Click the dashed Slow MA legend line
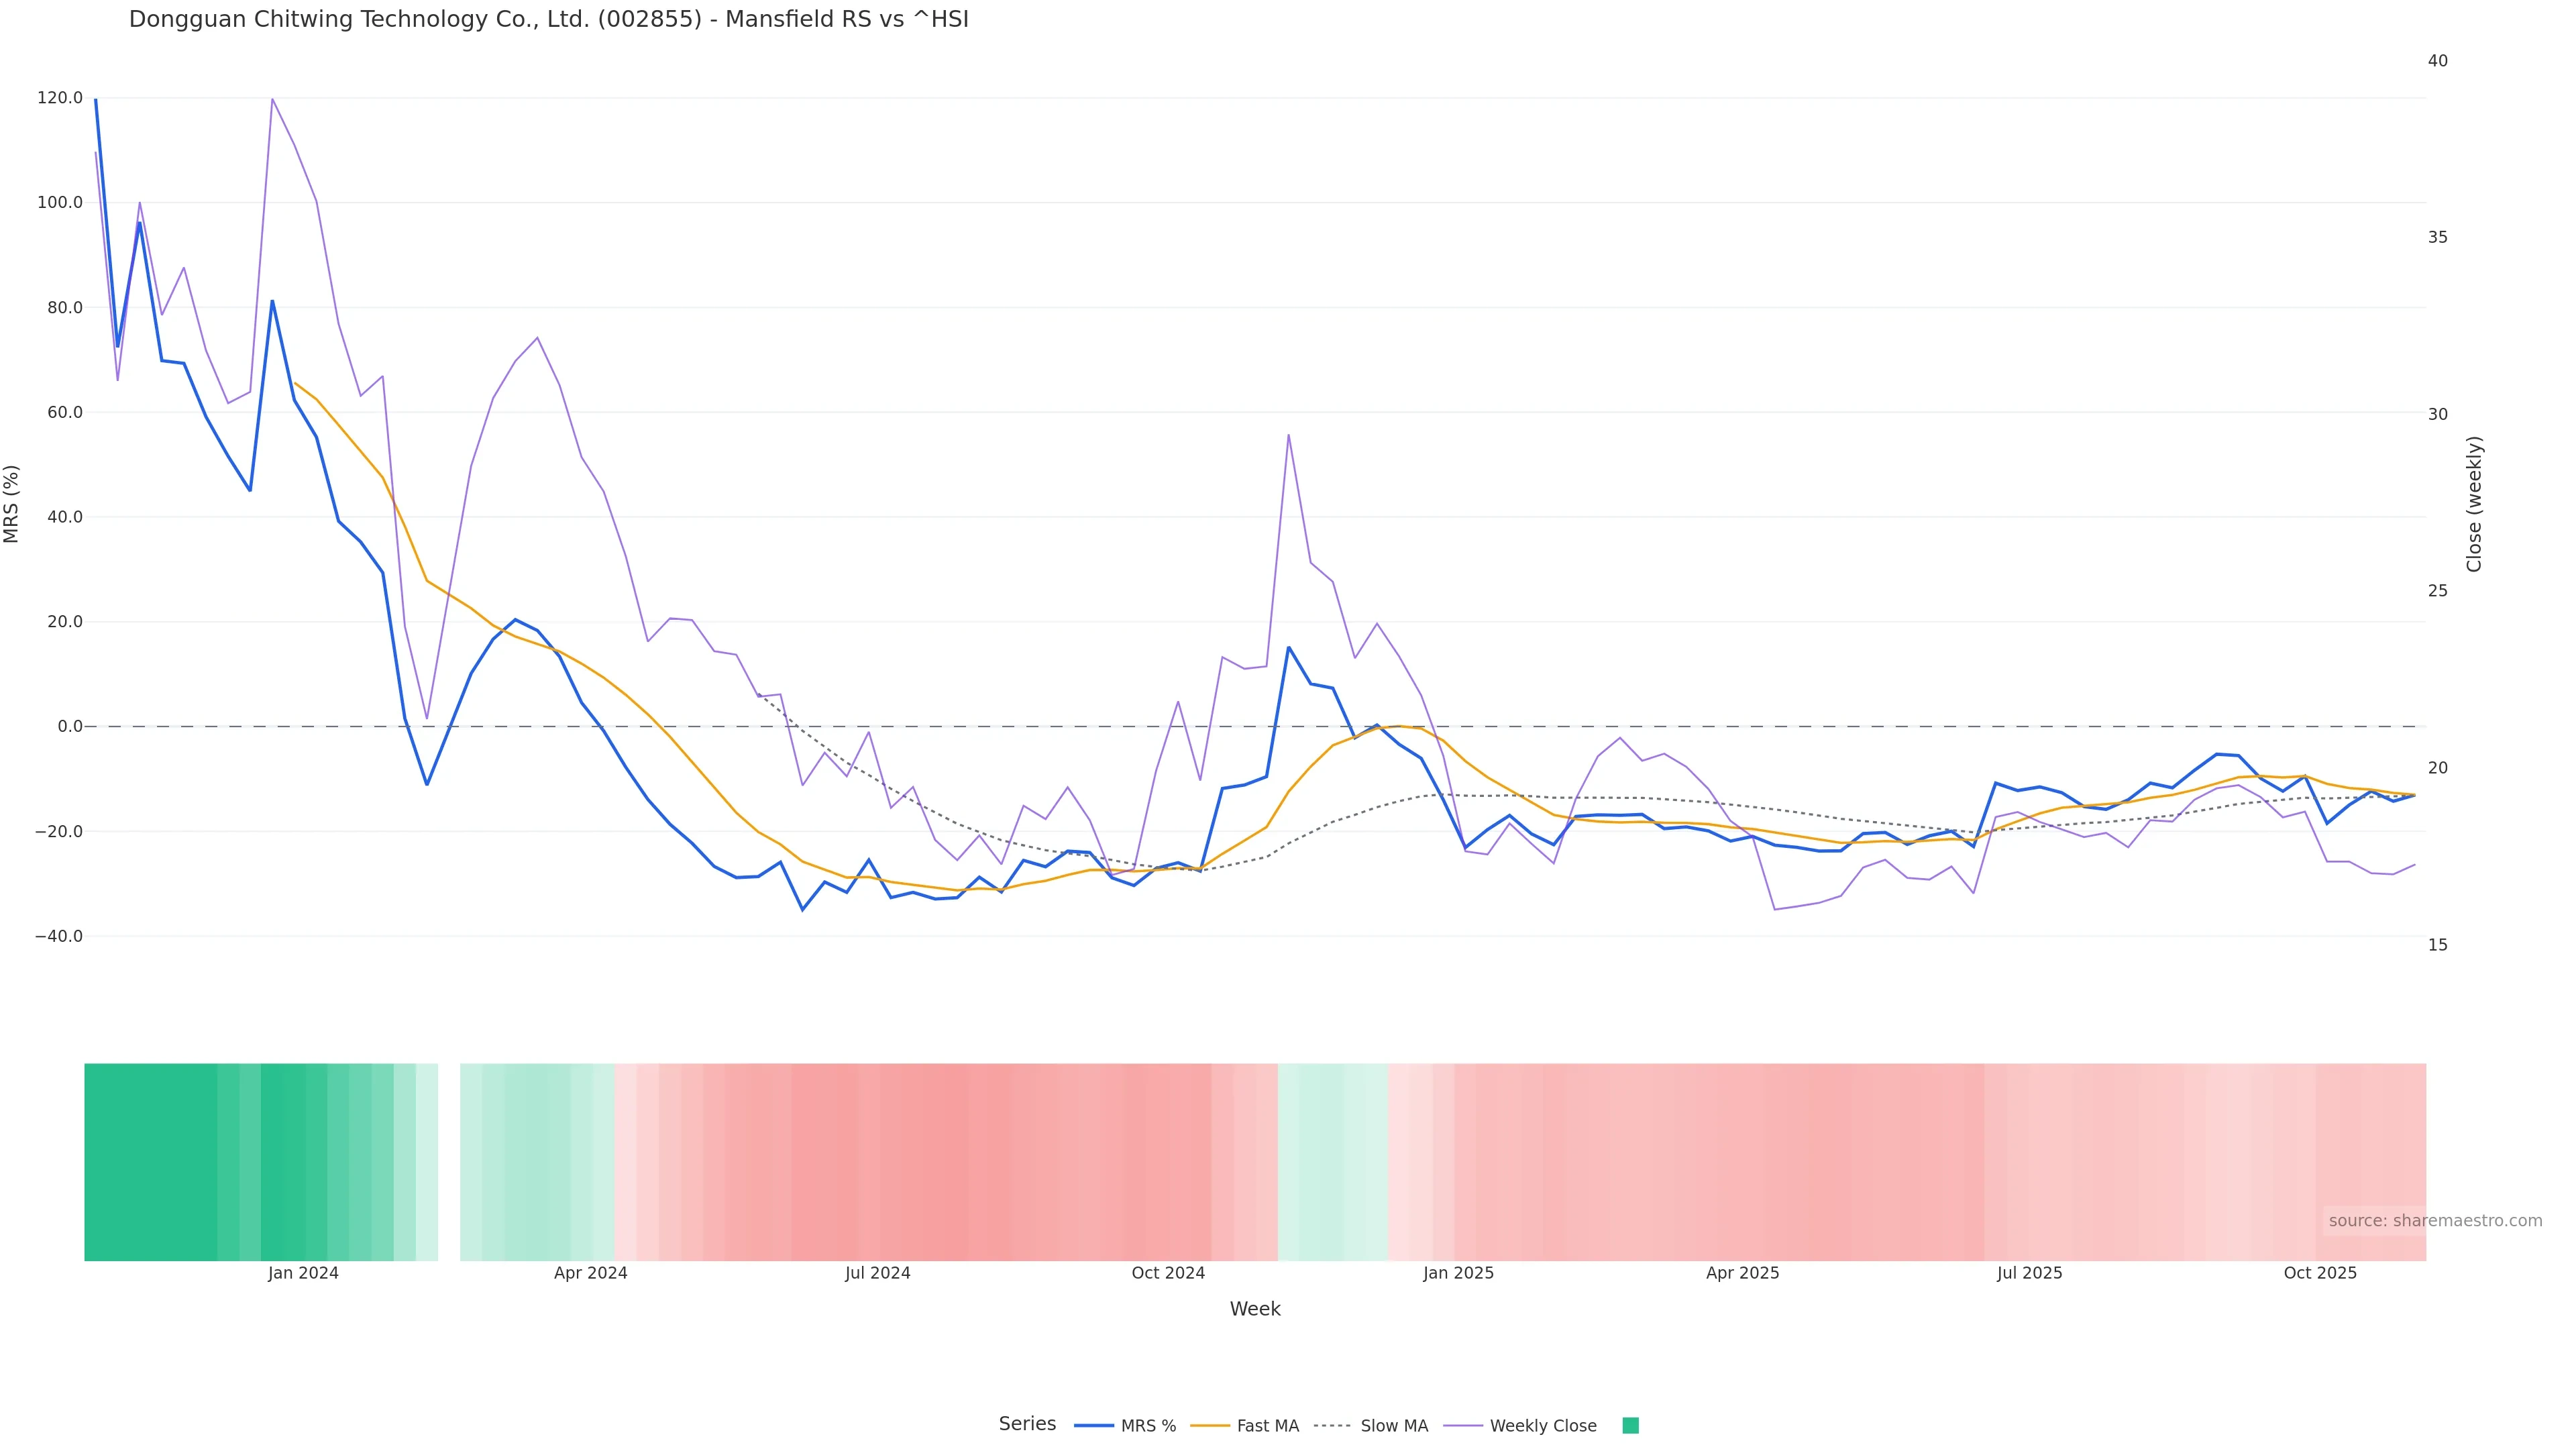The image size is (2576, 1449). point(1333,1426)
